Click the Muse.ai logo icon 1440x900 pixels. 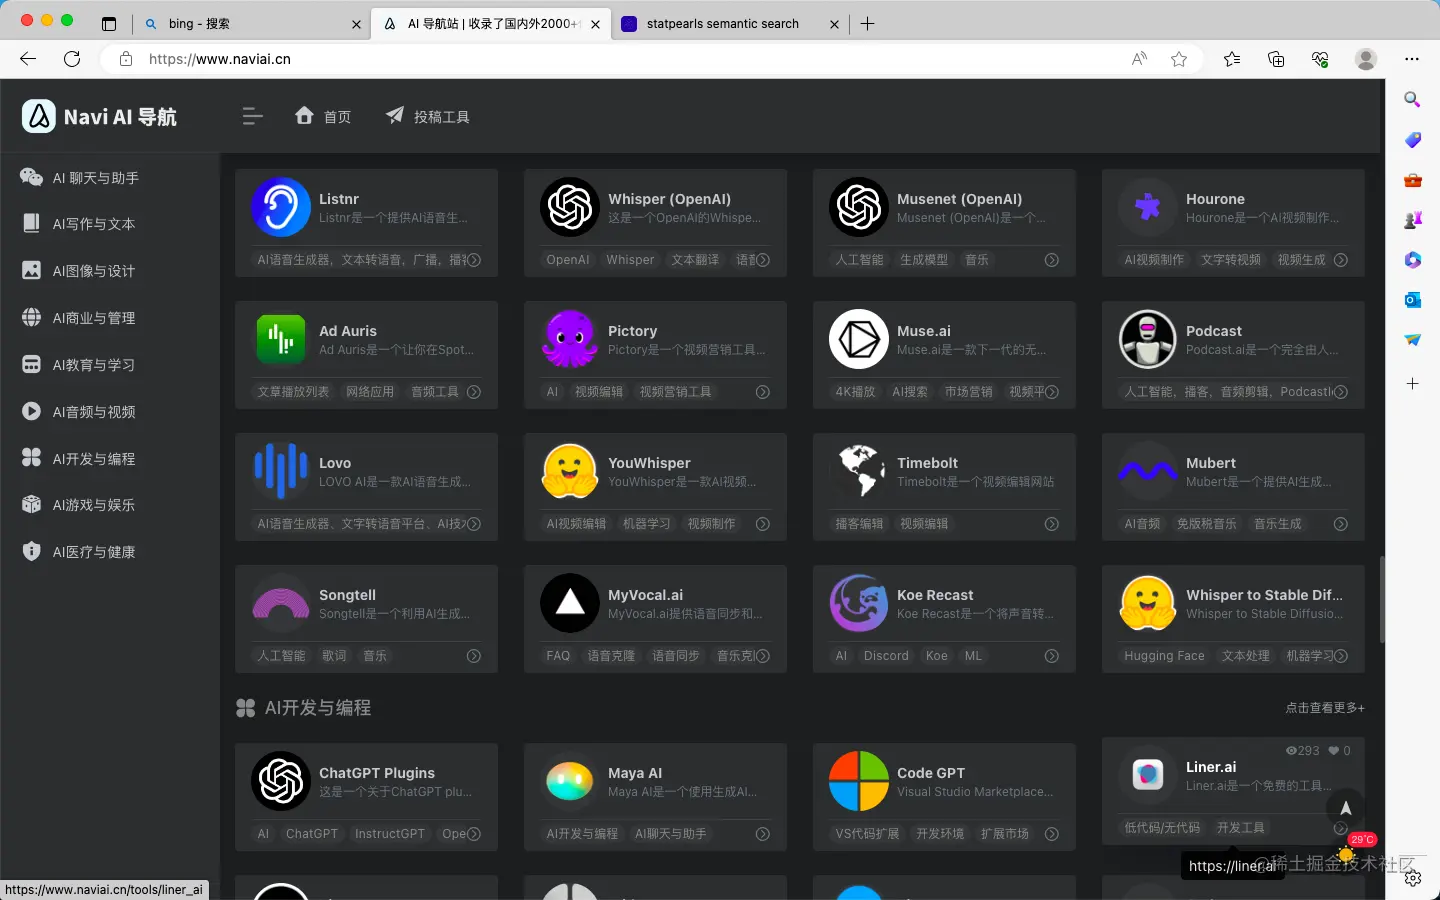pos(859,339)
